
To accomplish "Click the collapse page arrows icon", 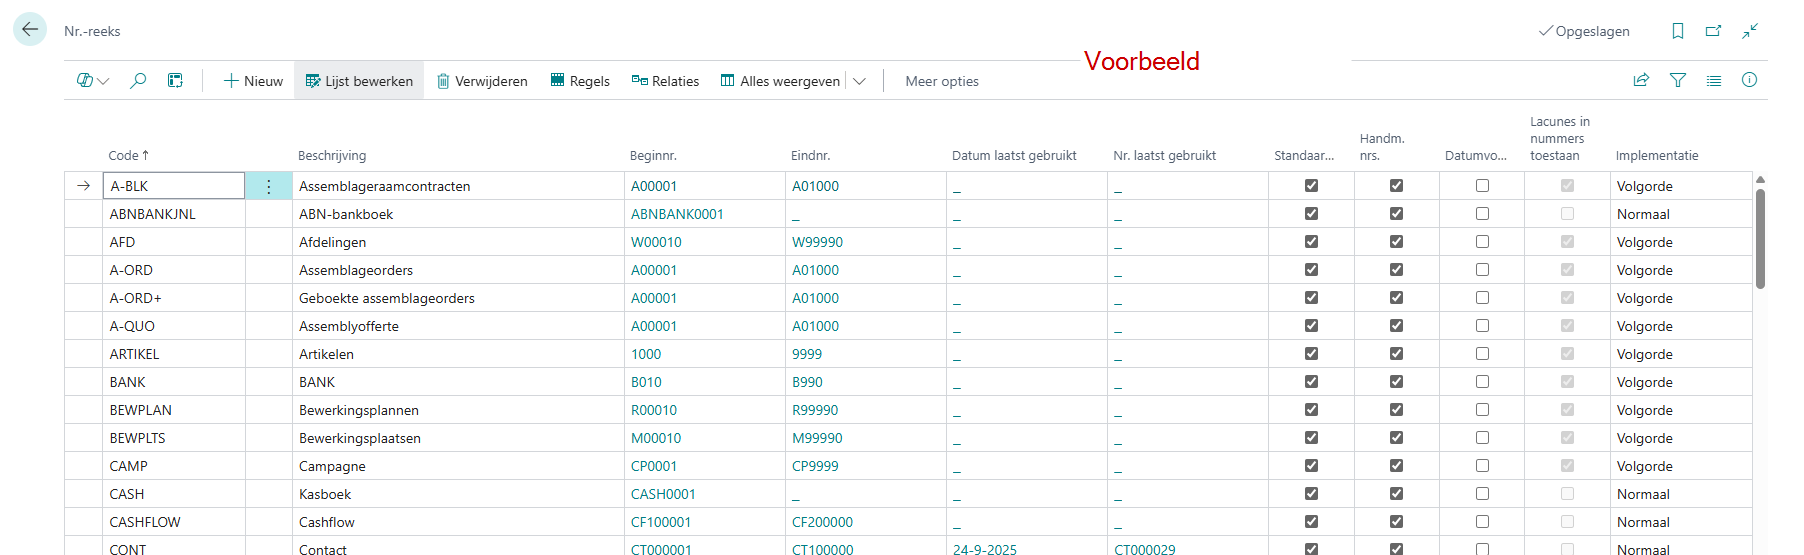I will tap(1750, 31).
